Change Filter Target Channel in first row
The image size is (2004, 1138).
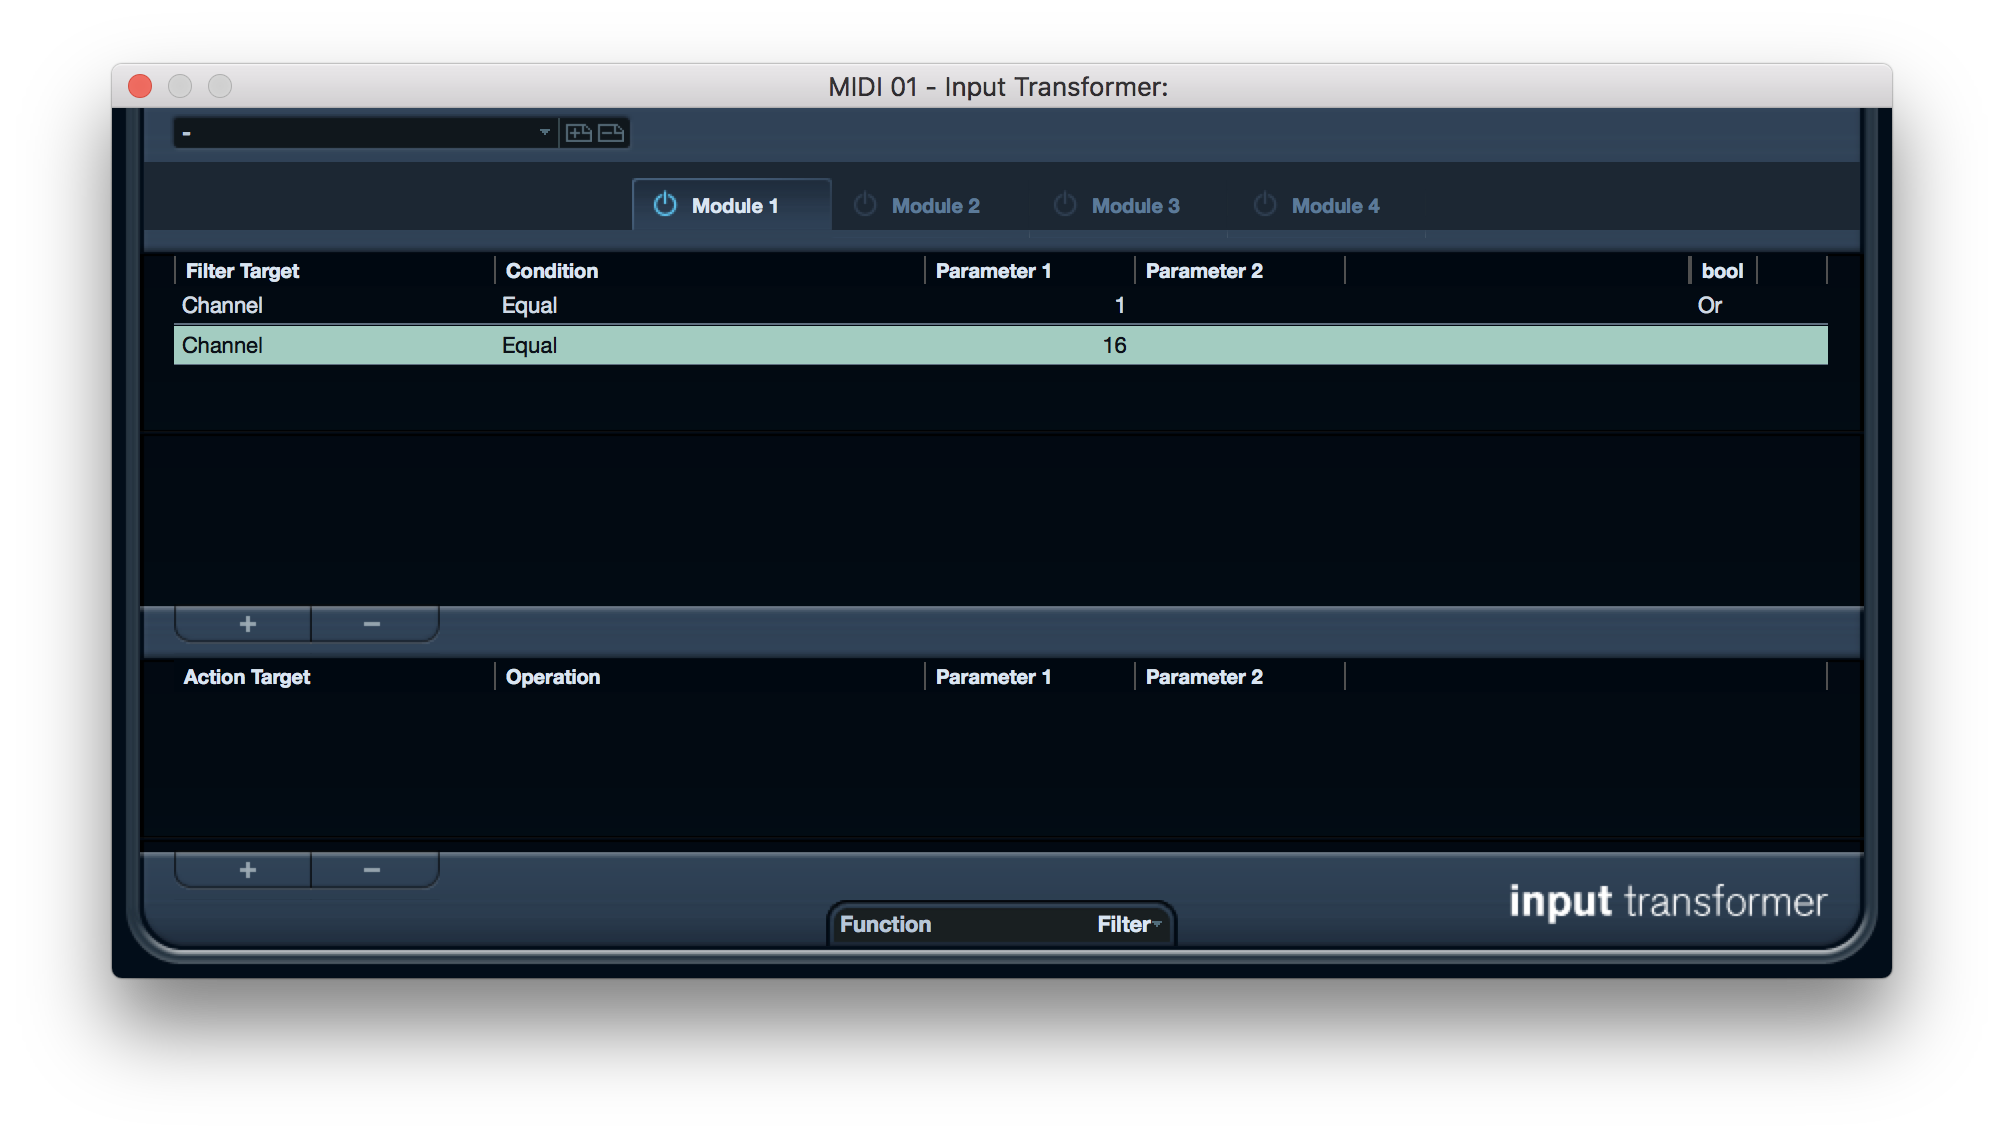coord(223,306)
